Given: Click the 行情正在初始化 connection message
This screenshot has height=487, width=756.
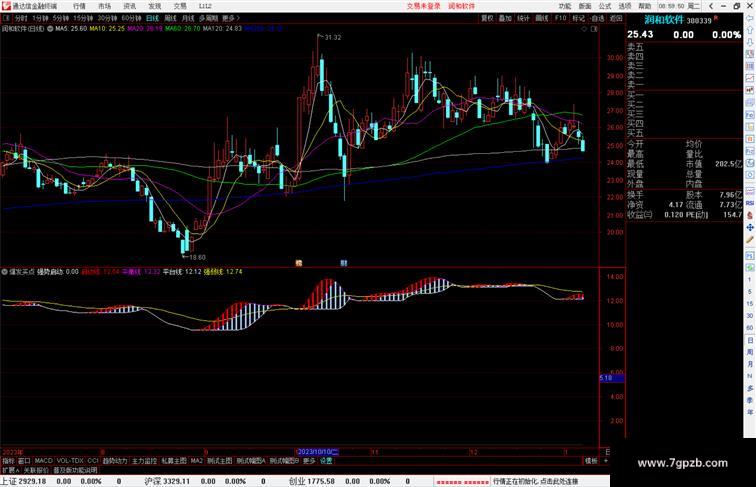Looking at the screenshot, I should tap(535, 481).
